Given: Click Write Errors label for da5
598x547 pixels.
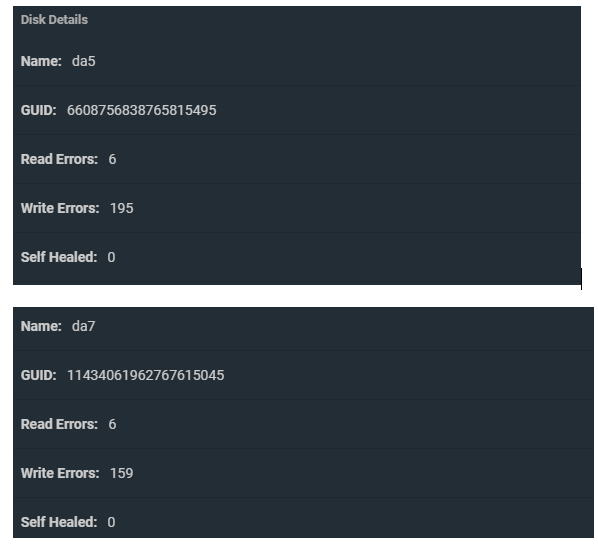Looking at the screenshot, I should [60, 208].
